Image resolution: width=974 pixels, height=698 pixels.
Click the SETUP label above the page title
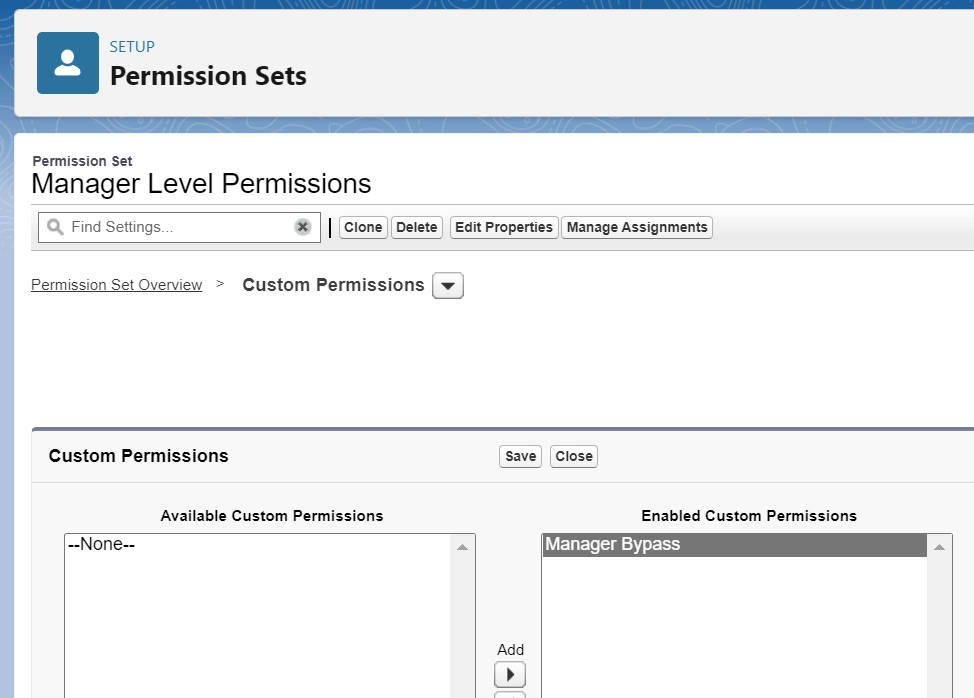point(132,46)
